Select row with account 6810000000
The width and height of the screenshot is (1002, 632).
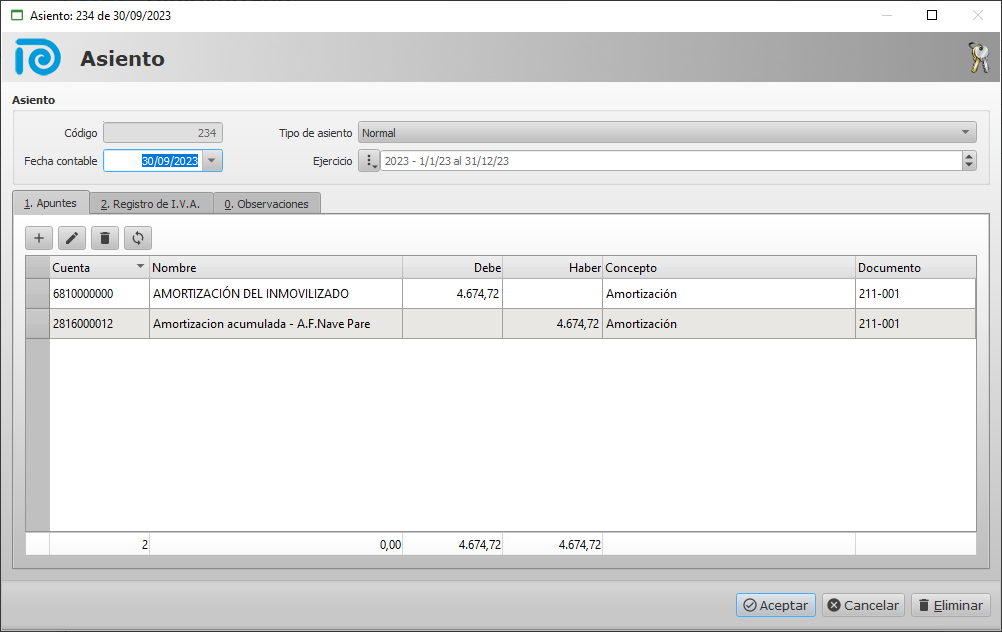click(98, 294)
